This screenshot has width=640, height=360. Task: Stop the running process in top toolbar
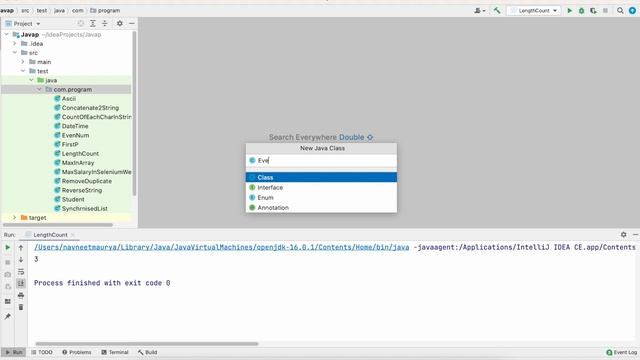(605, 11)
